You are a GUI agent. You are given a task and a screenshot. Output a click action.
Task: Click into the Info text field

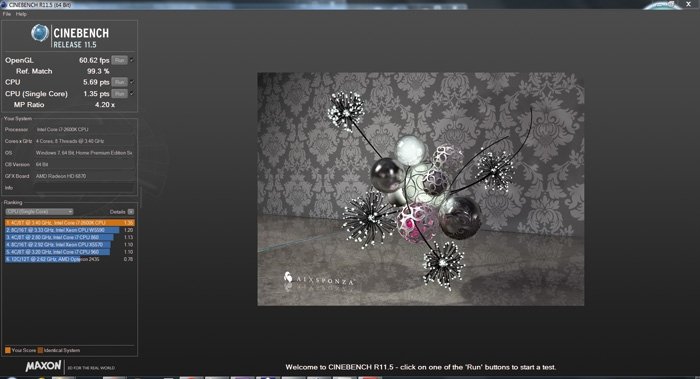tap(85, 188)
